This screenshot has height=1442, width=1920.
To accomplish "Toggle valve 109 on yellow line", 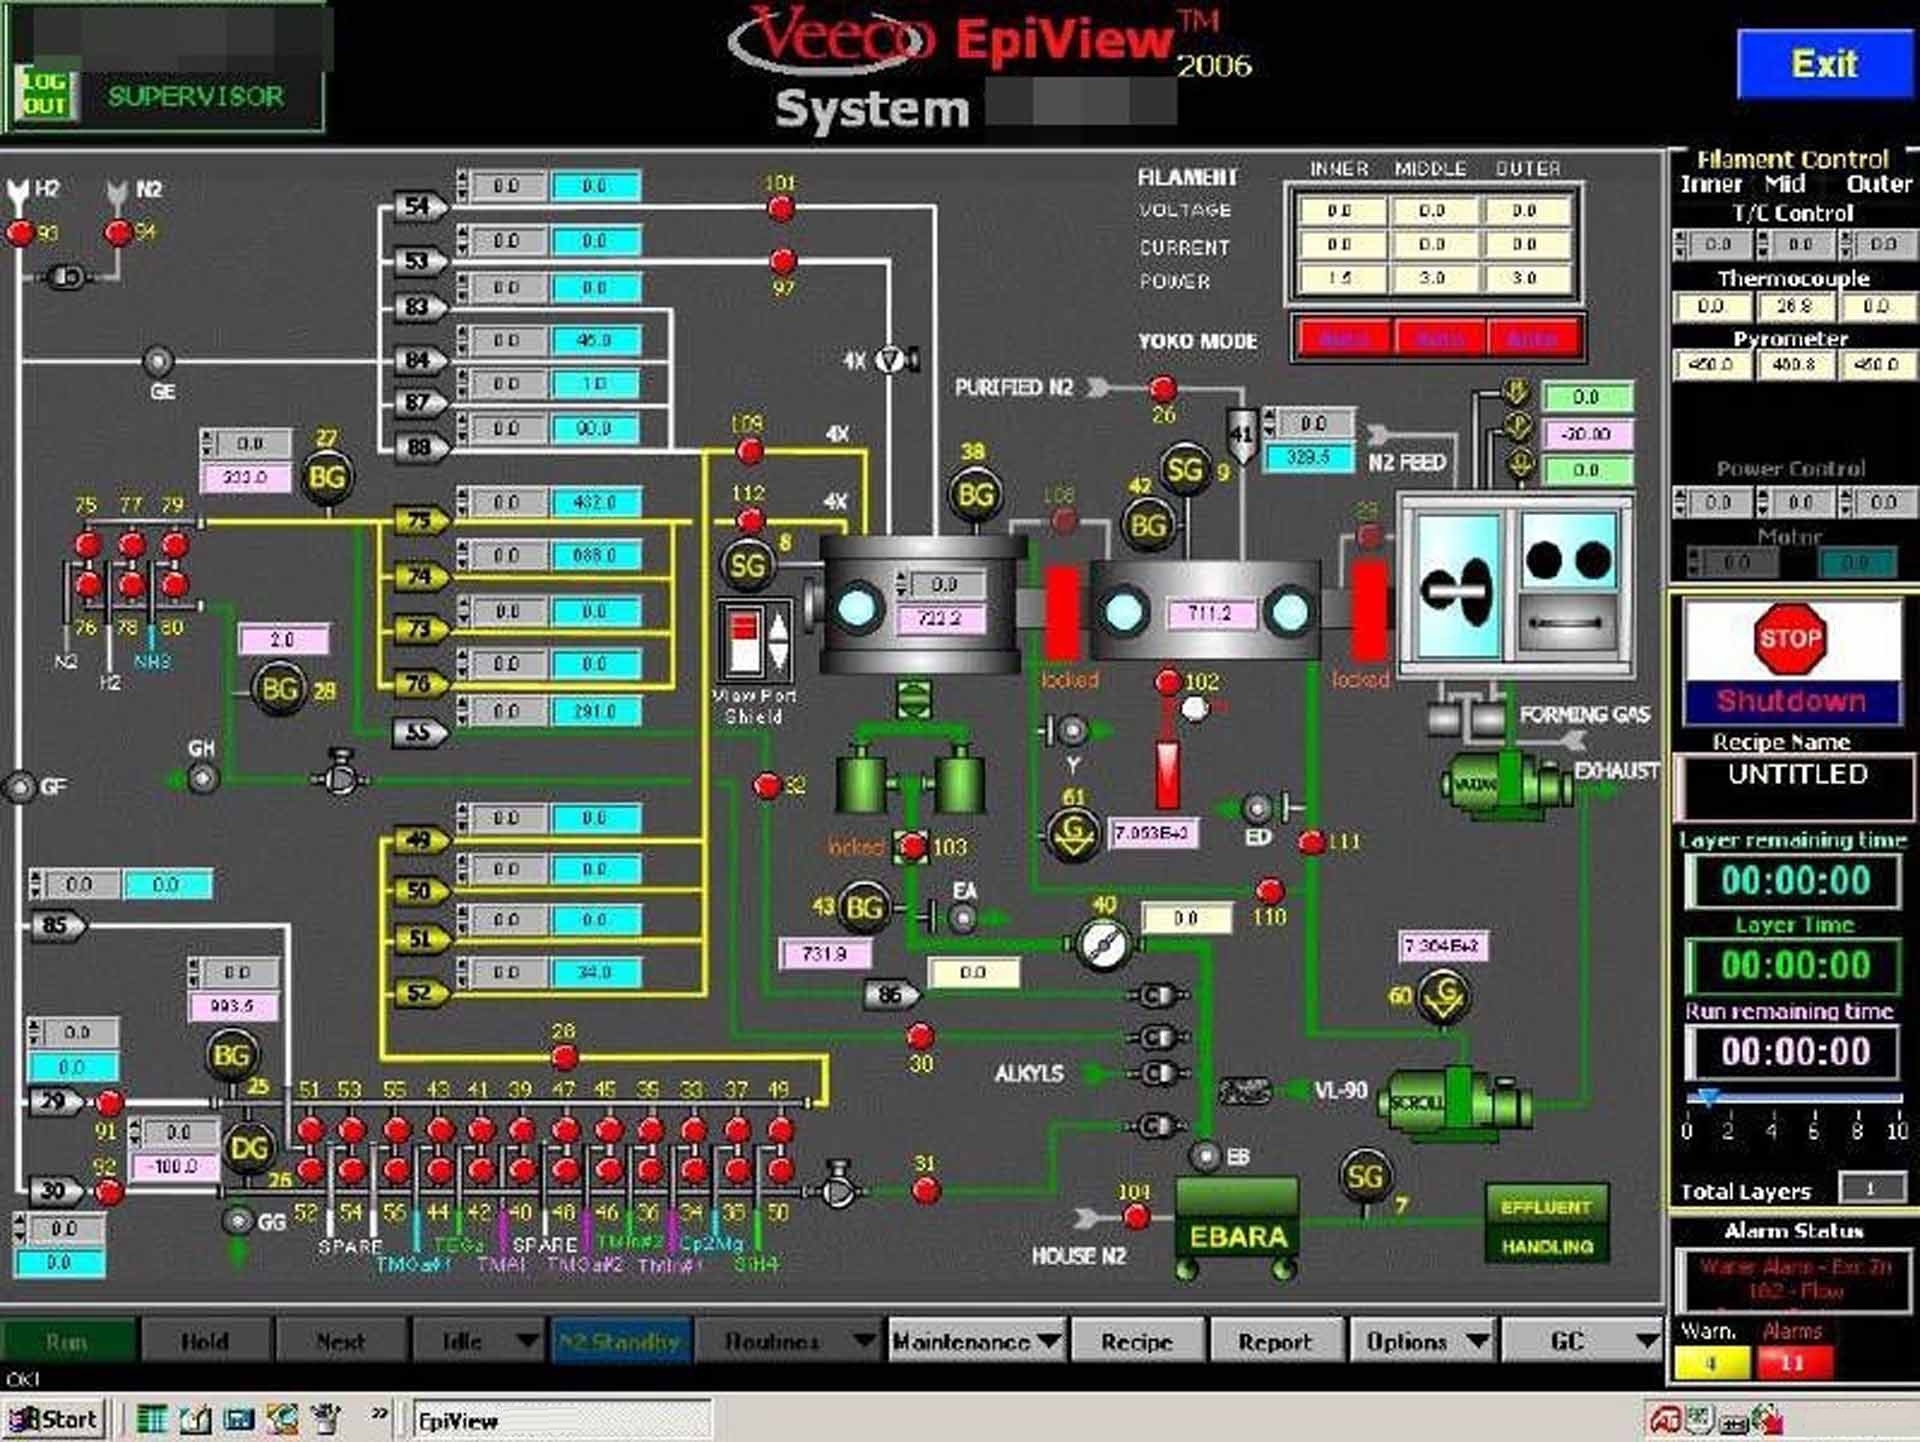I will tap(750, 451).
